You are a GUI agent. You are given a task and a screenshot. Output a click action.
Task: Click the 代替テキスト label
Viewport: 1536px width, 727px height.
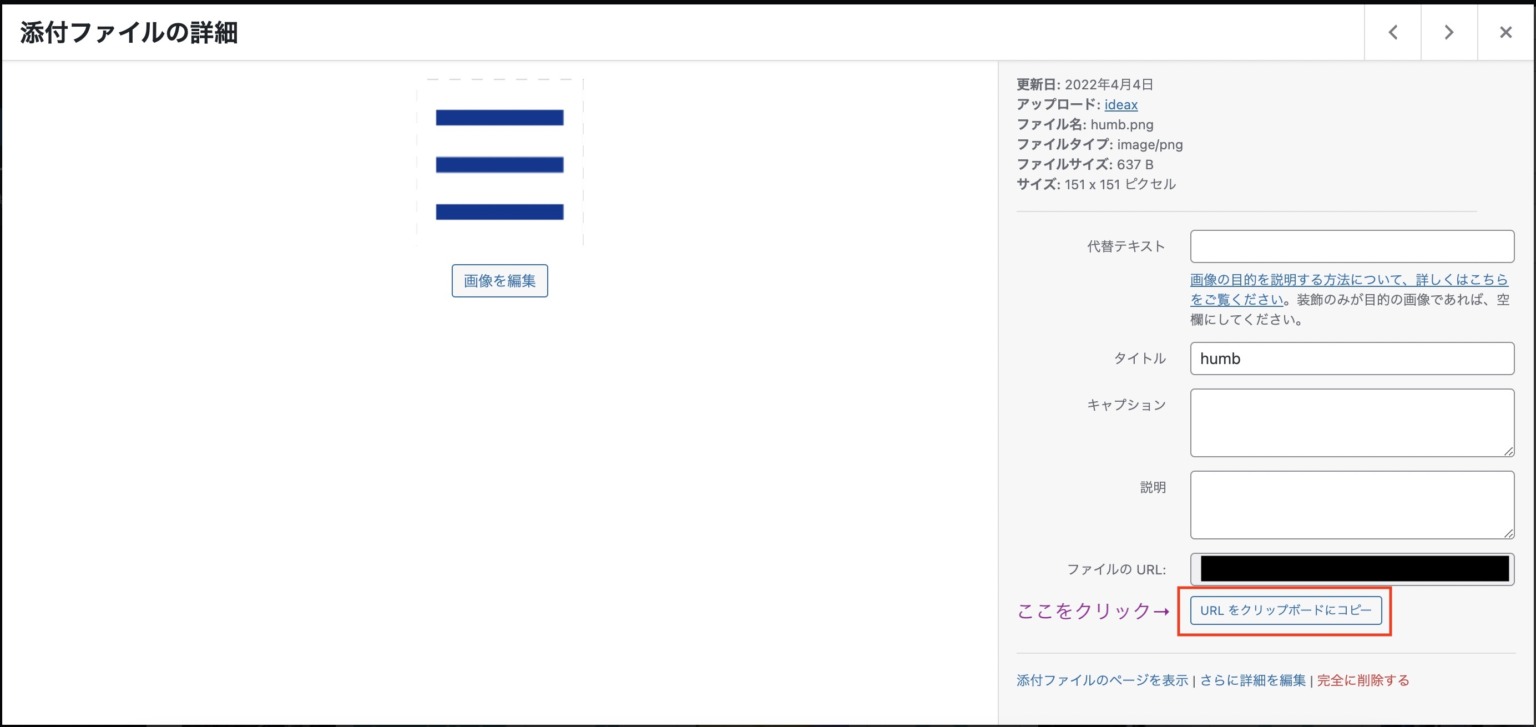[1126, 247]
